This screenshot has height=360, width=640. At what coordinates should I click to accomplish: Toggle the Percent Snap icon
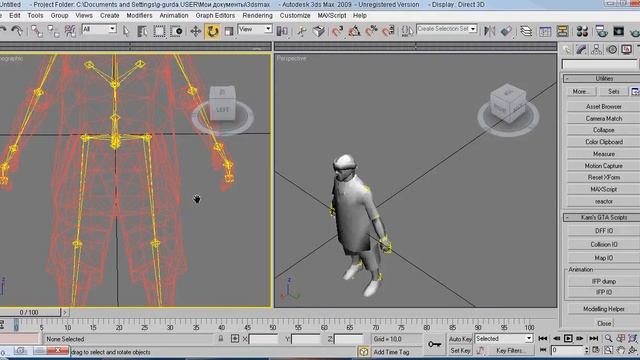(x=371, y=31)
